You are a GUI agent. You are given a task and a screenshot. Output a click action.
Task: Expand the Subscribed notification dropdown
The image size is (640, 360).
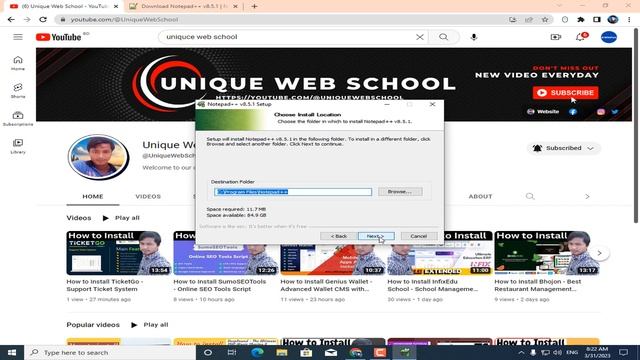[x=563, y=148]
